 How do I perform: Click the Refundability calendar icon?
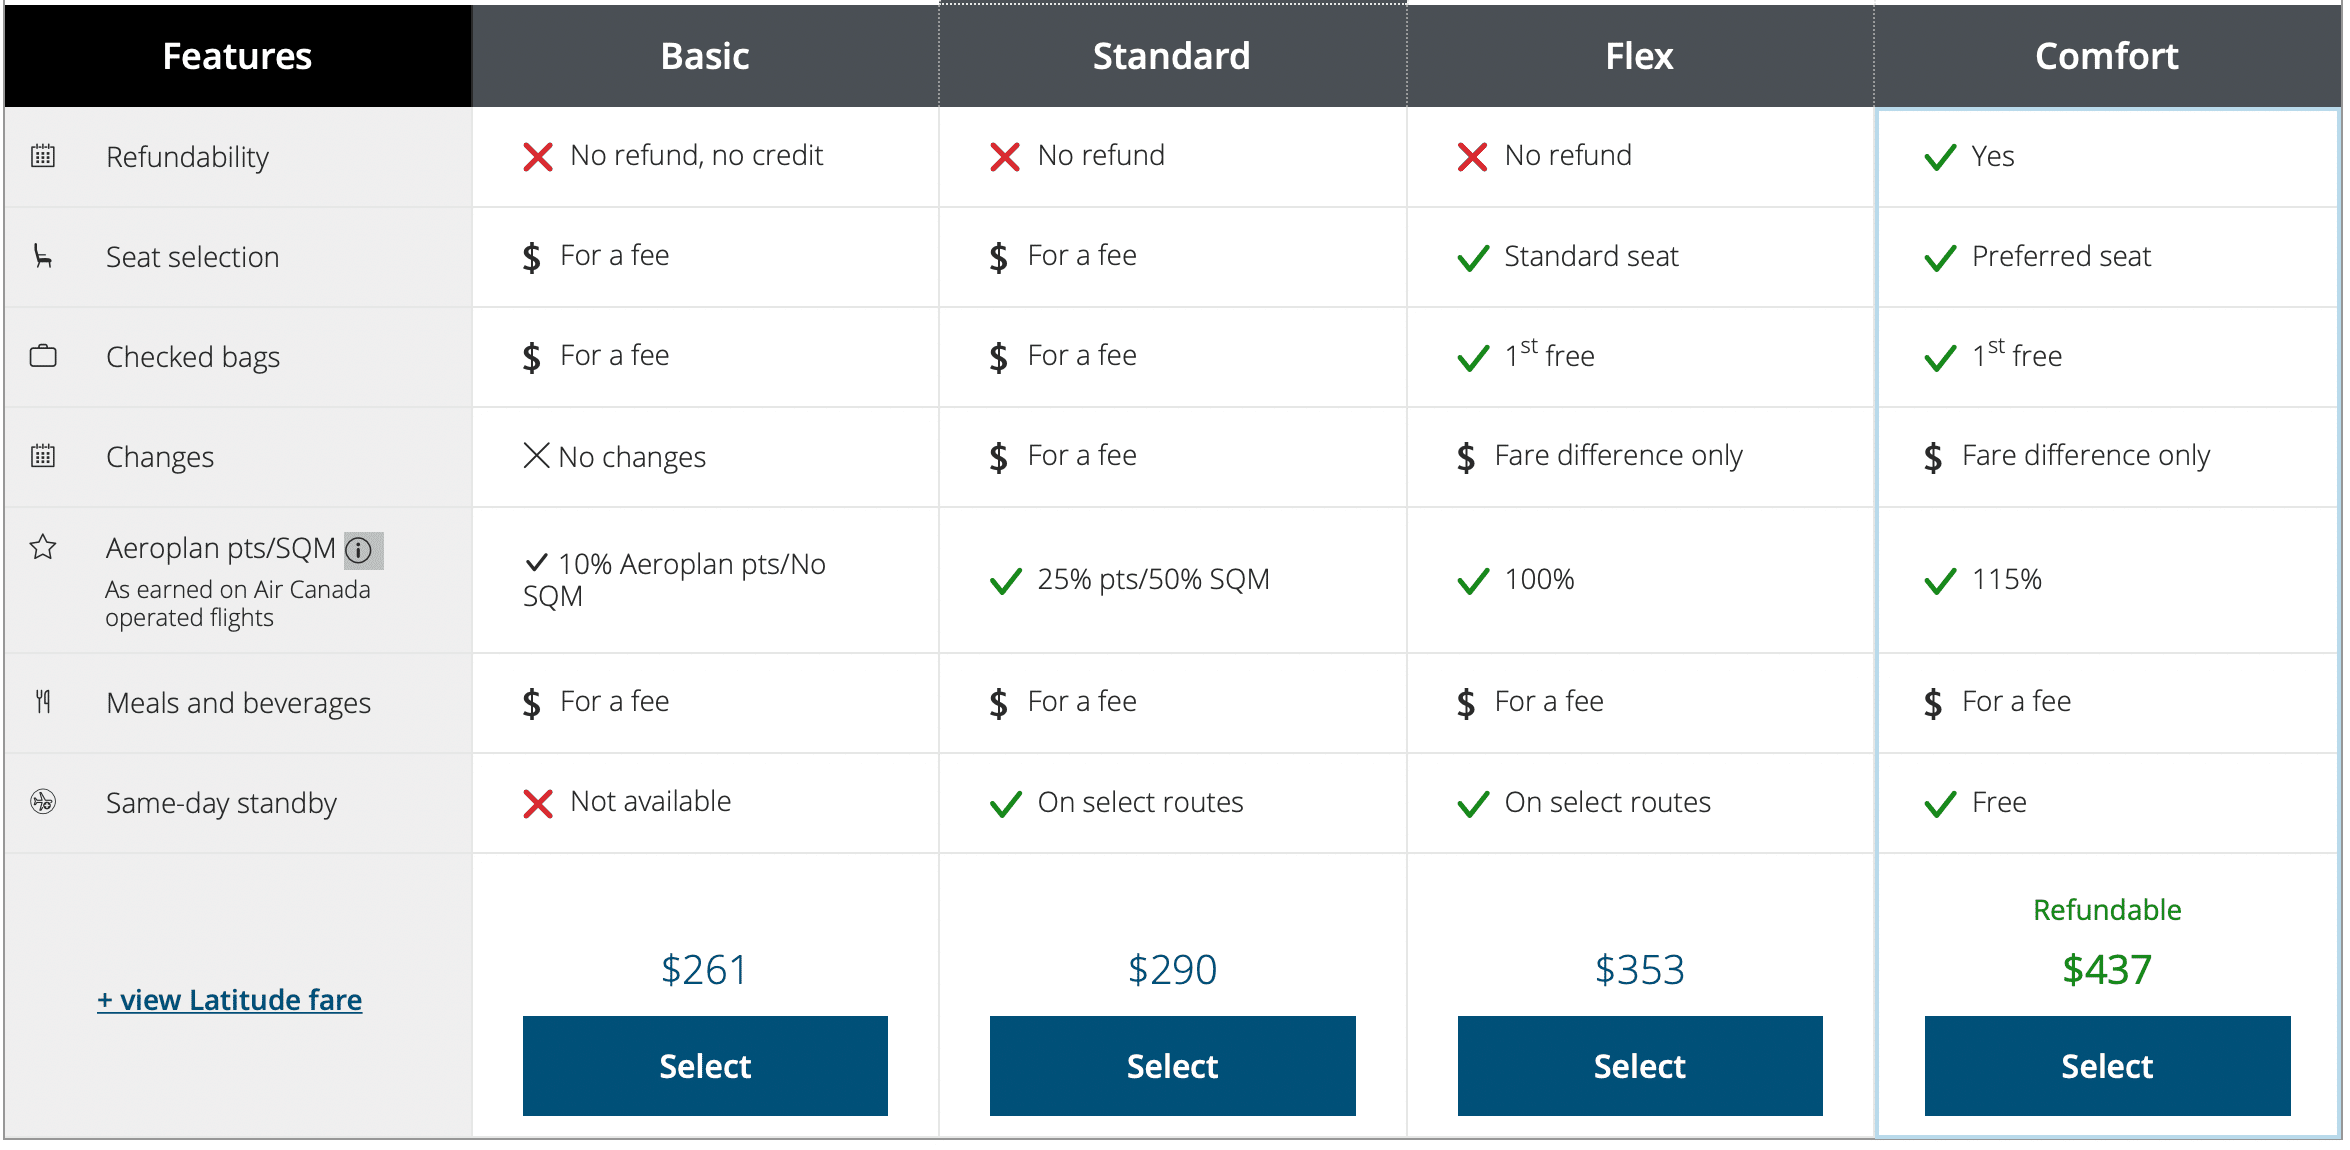tap(43, 156)
